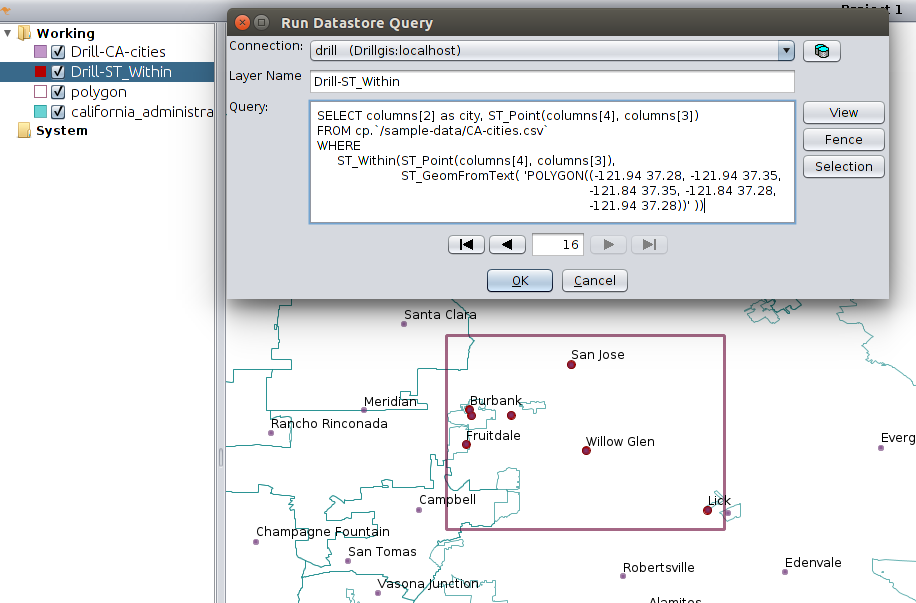Cancel the datastore query dialog

(595, 280)
